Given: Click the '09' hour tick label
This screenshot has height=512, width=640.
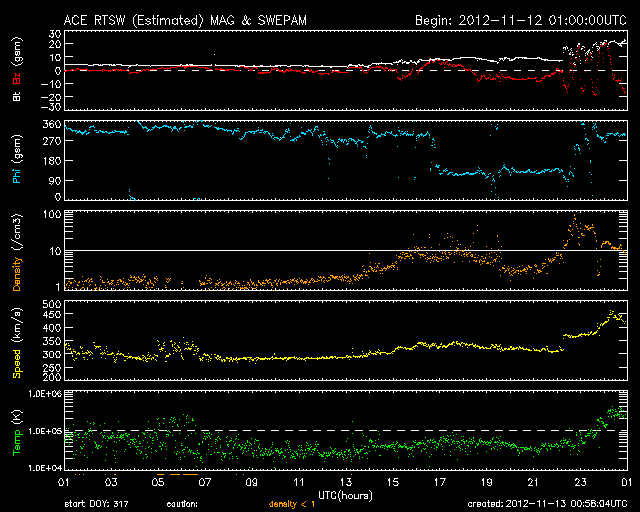Looking at the screenshot, I should point(252,482).
